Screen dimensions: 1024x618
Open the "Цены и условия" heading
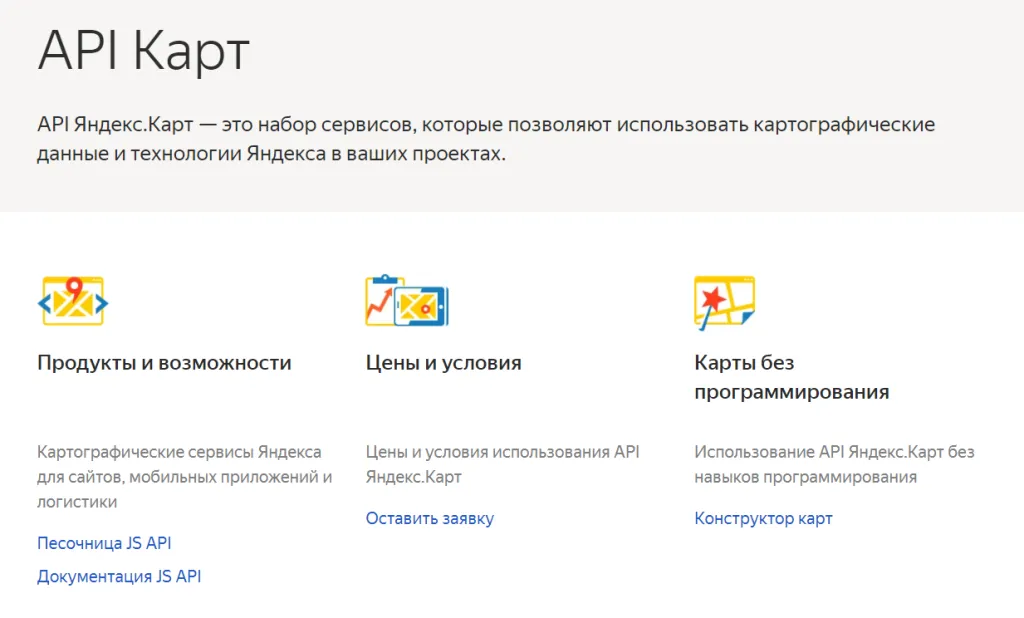[x=443, y=363]
